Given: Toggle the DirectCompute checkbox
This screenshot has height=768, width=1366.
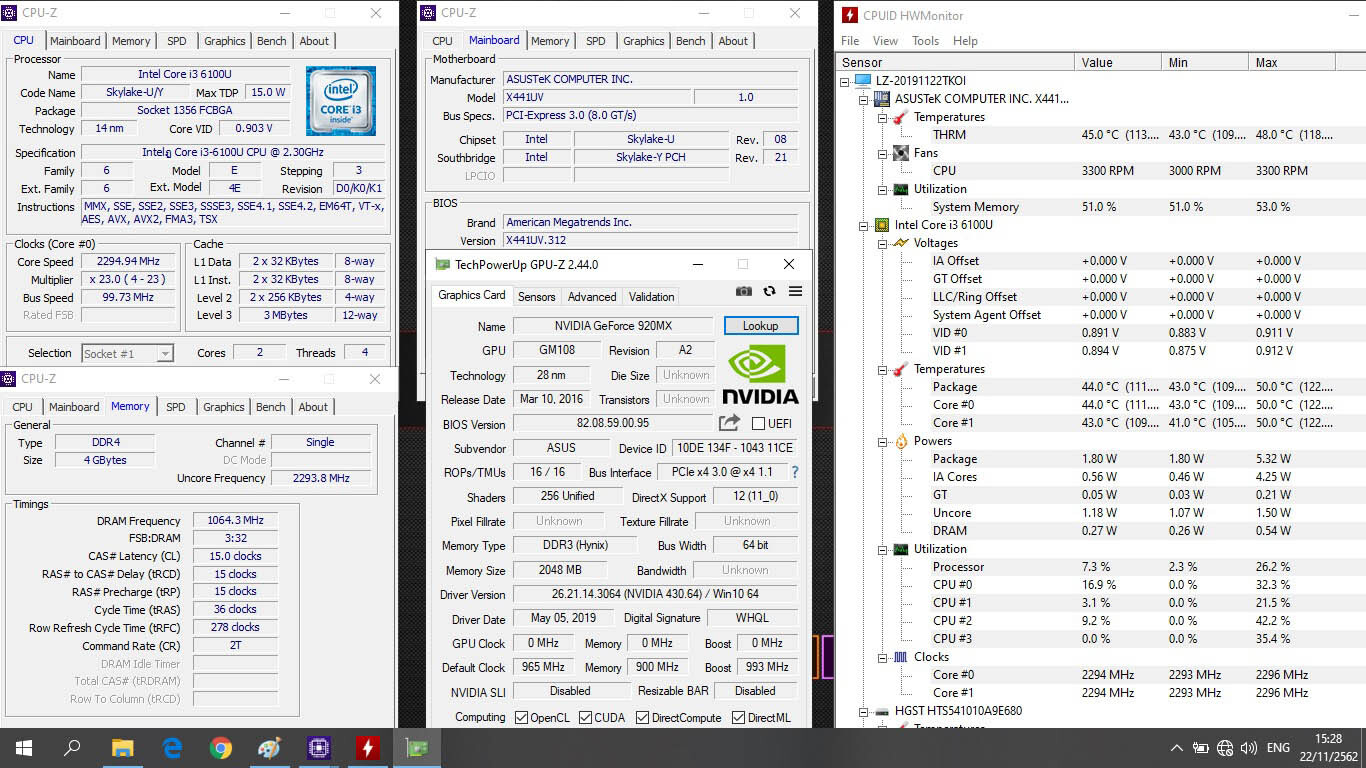Looking at the screenshot, I should pos(643,718).
